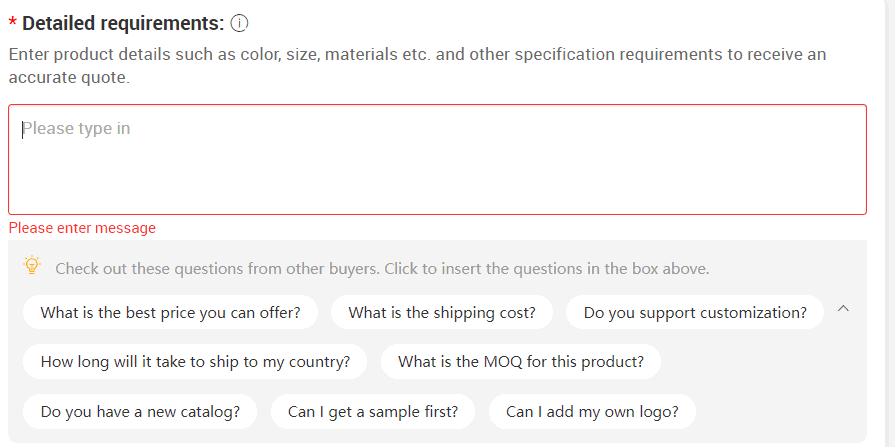Click the lightbulb tip icon
The width and height of the screenshot is (895, 447).
coord(32,265)
